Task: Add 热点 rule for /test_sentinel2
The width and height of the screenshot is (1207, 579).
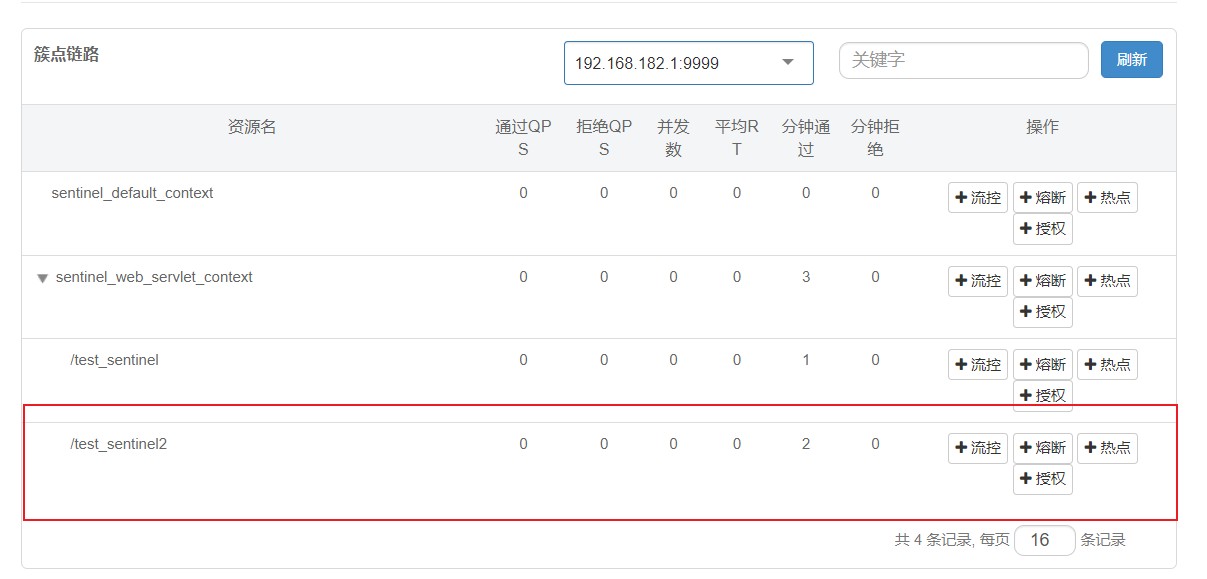Action: [x=1107, y=448]
